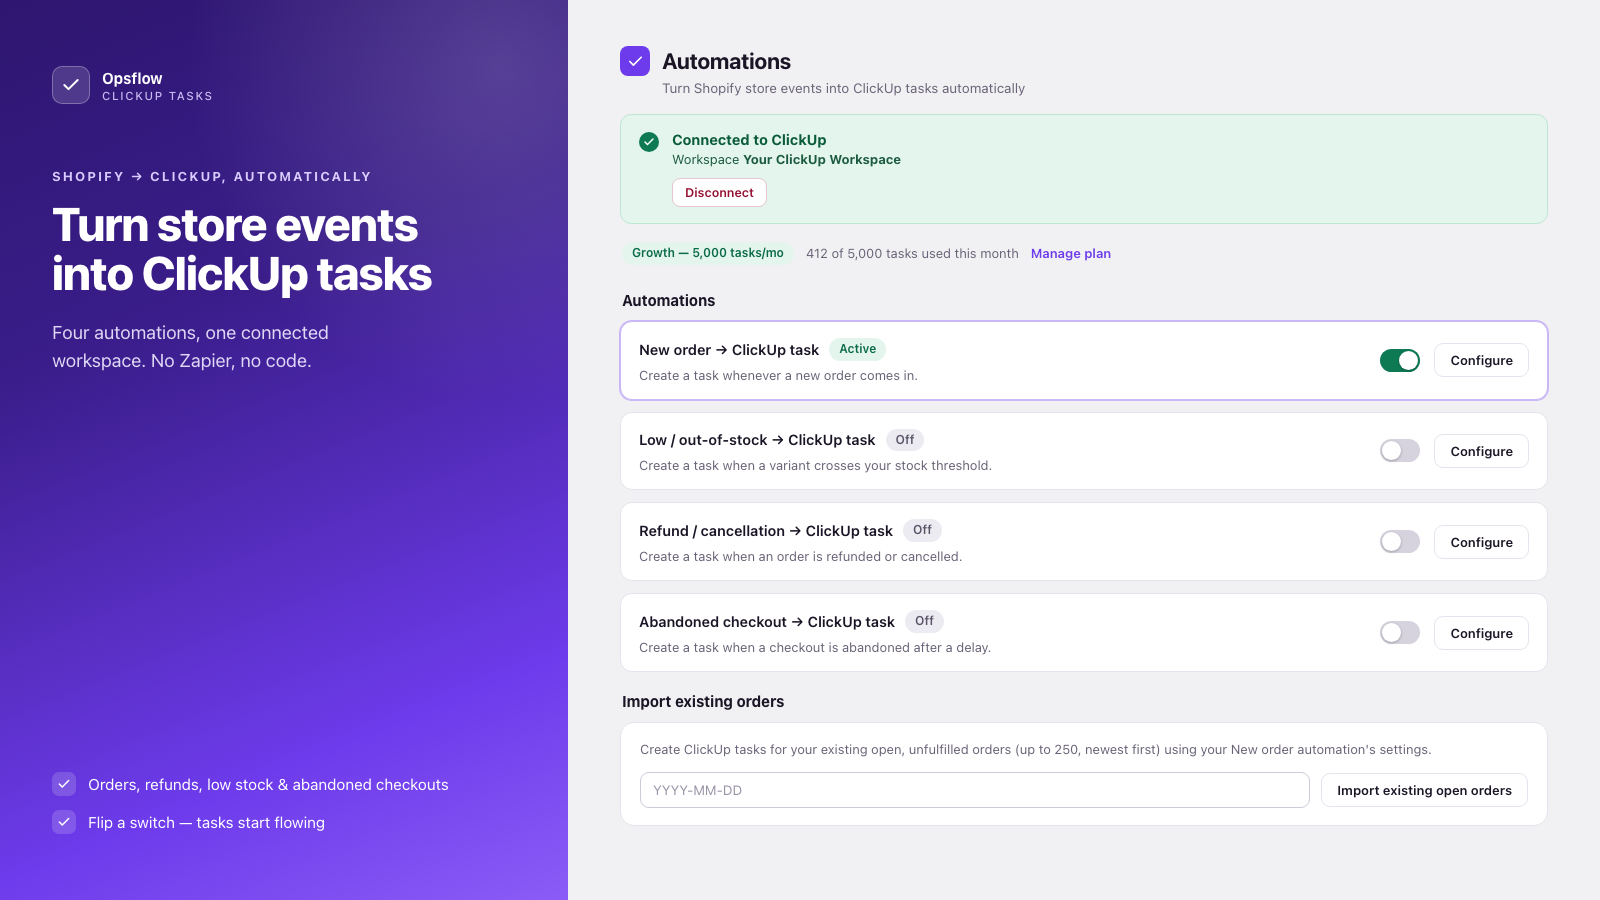Click the Connected to ClickUp heading
This screenshot has width=1600, height=900.
(749, 140)
